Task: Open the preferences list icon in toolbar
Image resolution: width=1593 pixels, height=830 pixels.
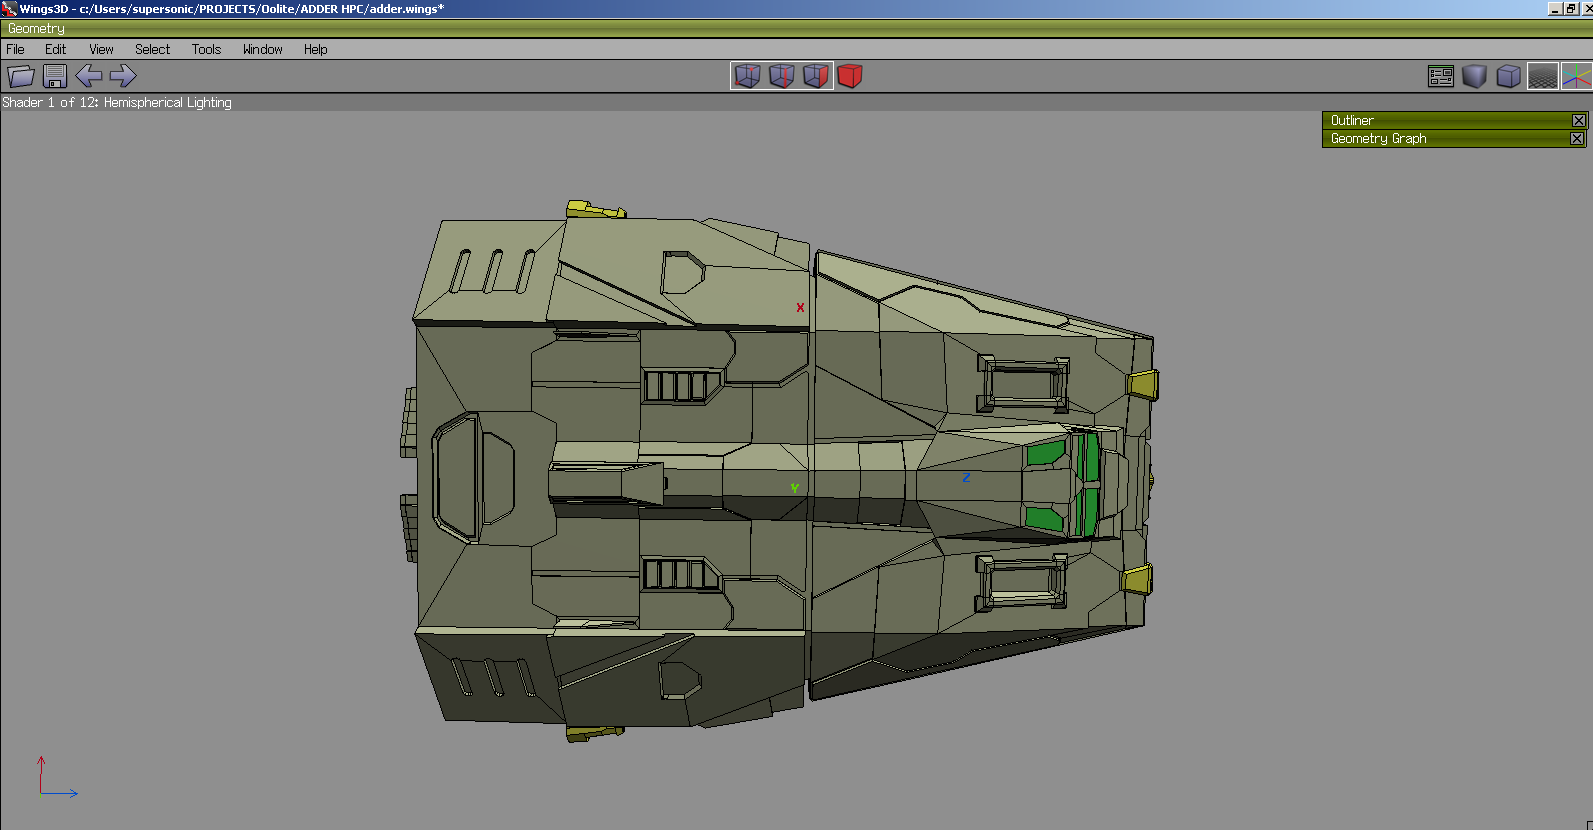Action: (1441, 76)
